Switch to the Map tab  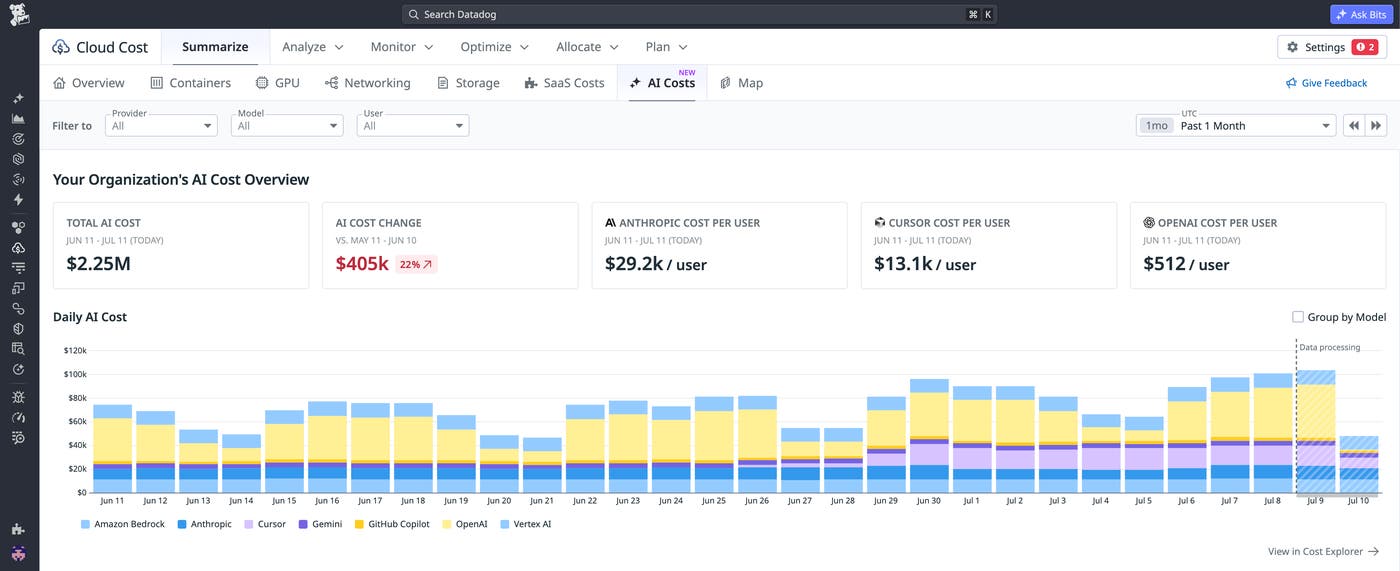(x=741, y=83)
